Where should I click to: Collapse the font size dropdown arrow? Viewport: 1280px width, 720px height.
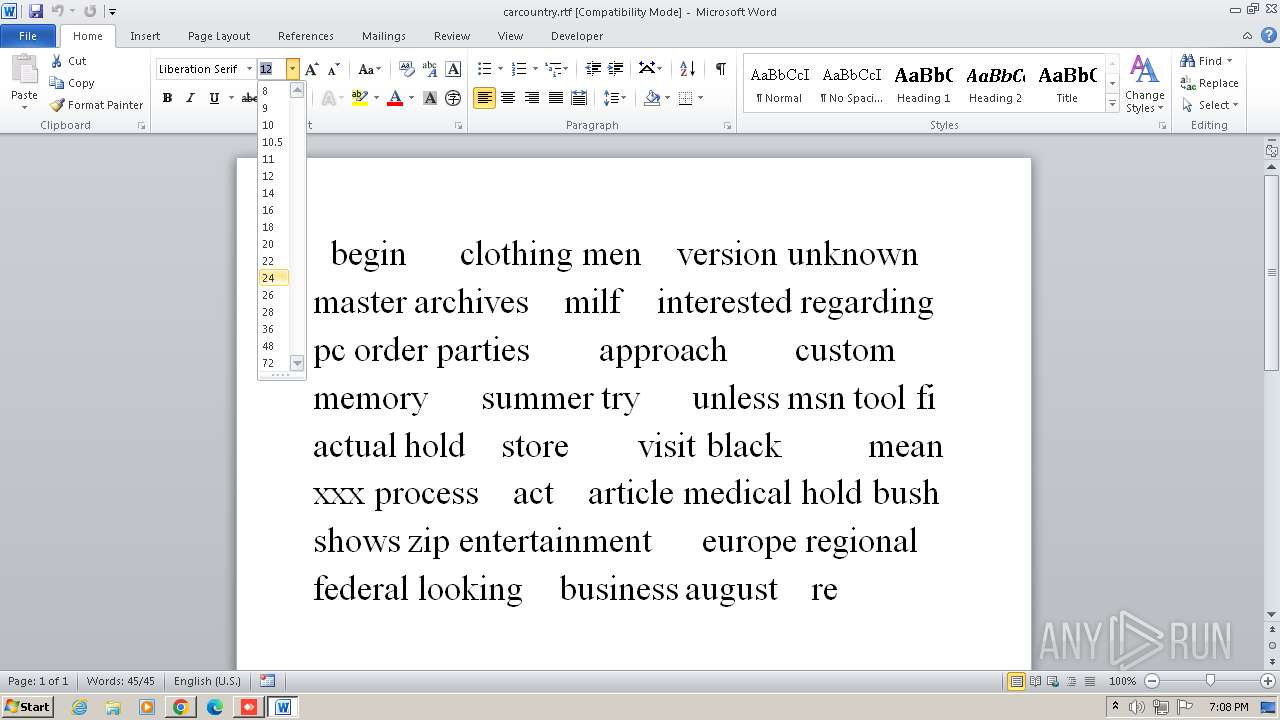pos(292,69)
